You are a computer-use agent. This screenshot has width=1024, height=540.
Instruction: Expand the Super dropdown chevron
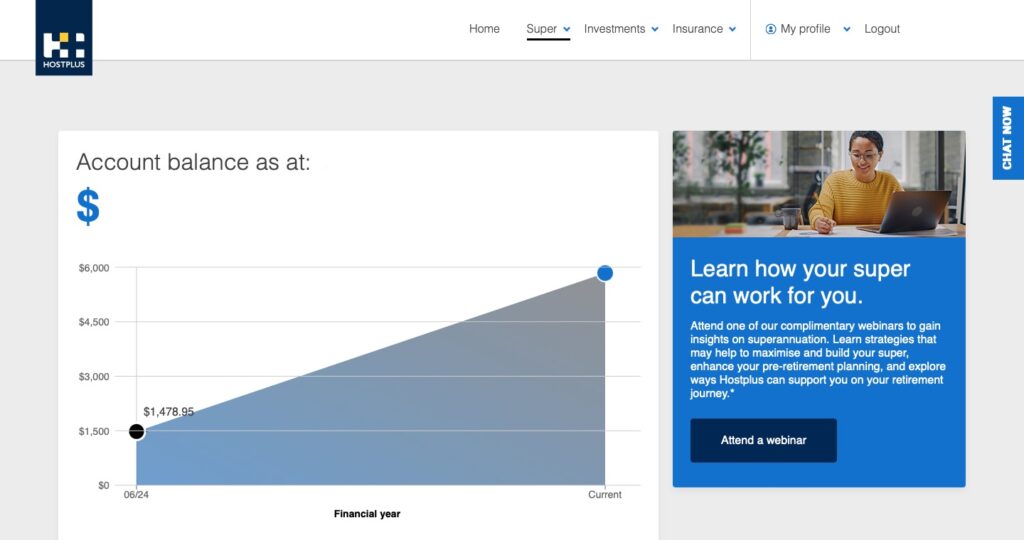click(567, 29)
